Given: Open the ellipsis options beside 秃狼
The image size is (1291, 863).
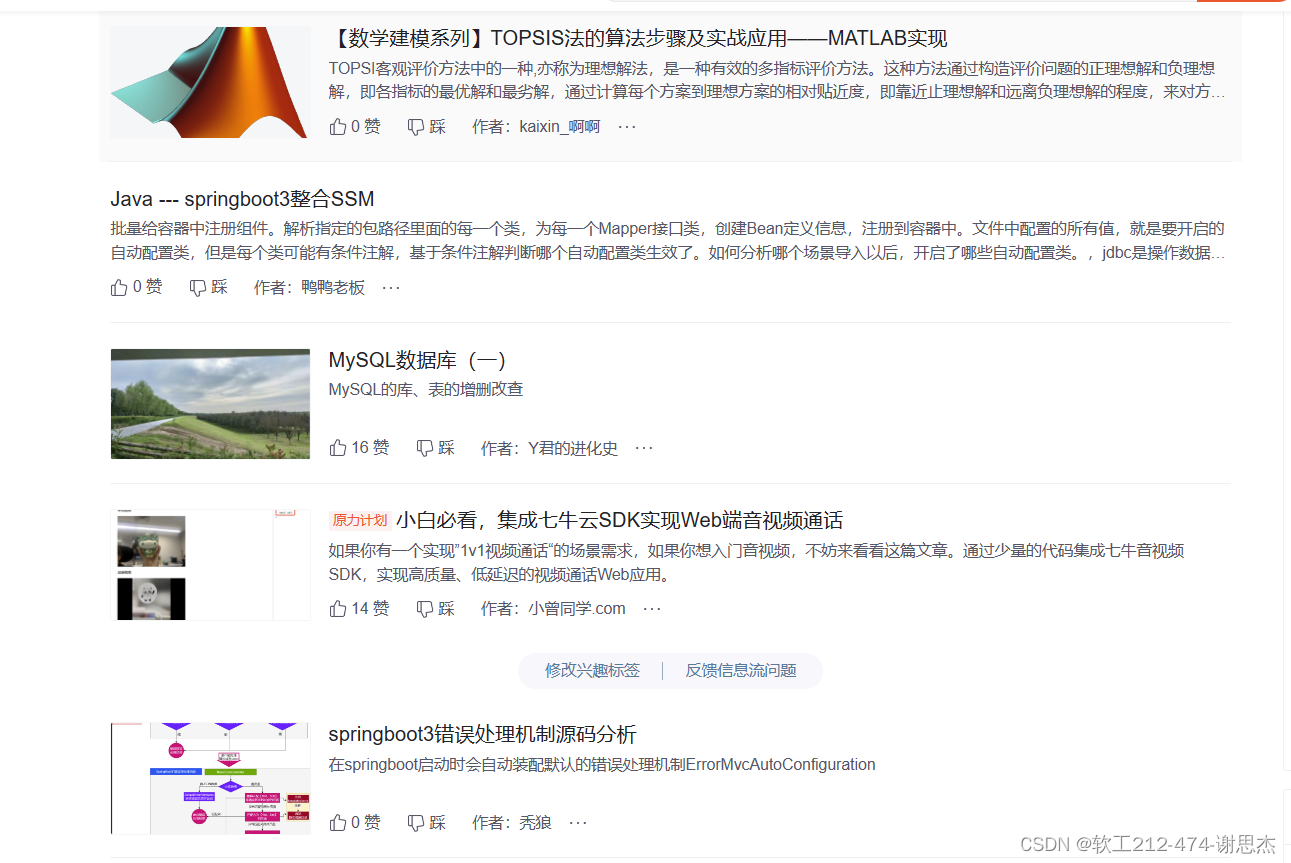Looking at the screenshot, I should click(x=578, y=821).
